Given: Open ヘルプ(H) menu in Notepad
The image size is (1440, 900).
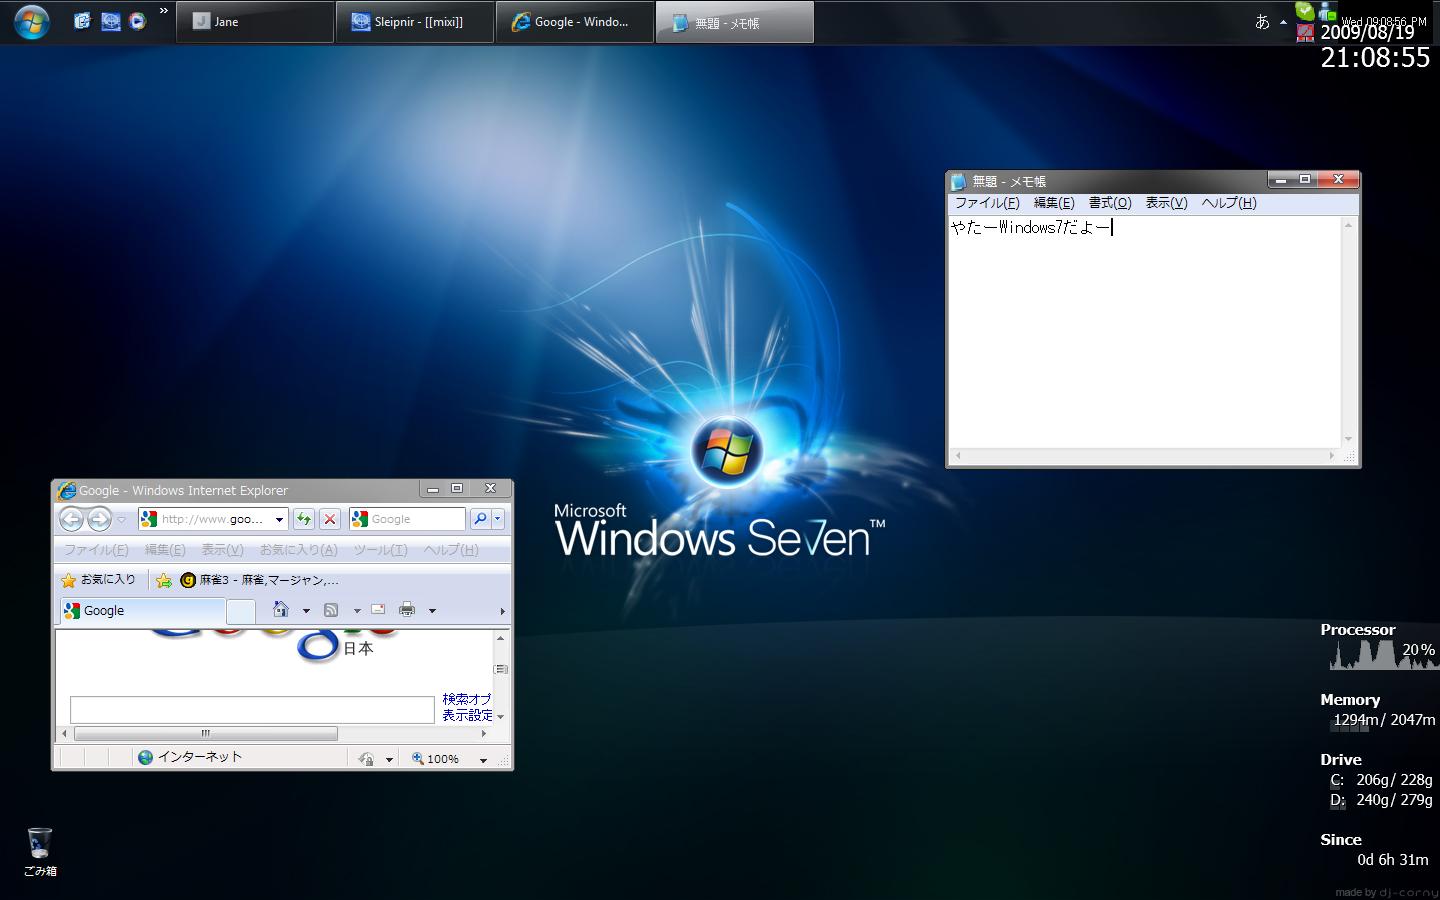Looking at the screenshot, I should pos(1229,203).
